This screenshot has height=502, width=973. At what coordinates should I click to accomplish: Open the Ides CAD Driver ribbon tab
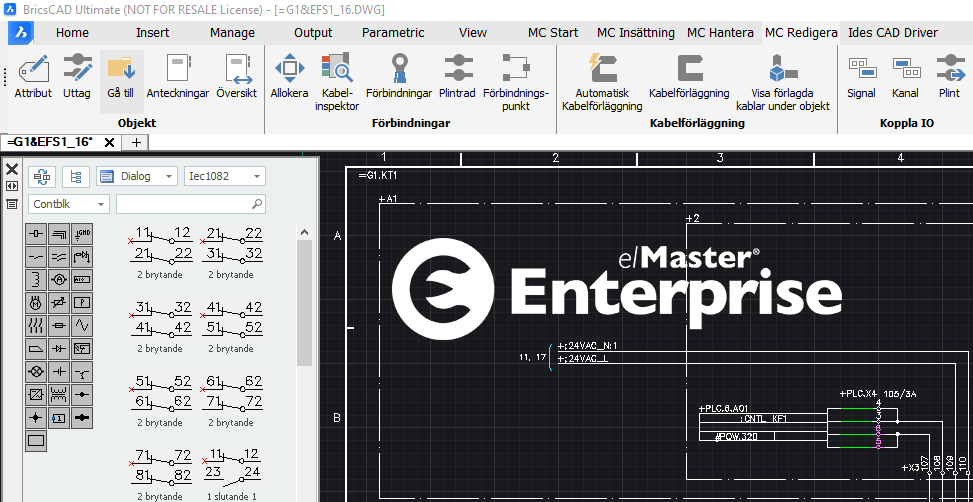pyautogui.click(x=893, y=33)
